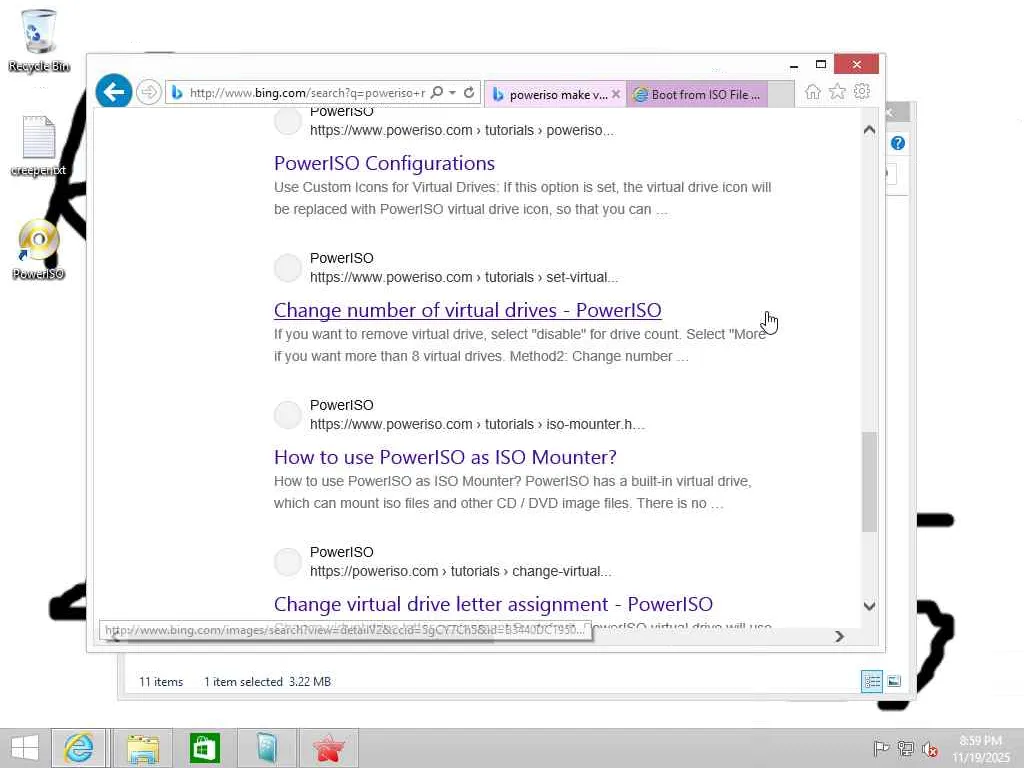The image size is (1024, 768).
Task: Open 'How to use PowerISO as ISO Mounter?'
Action: coord(445,456)
